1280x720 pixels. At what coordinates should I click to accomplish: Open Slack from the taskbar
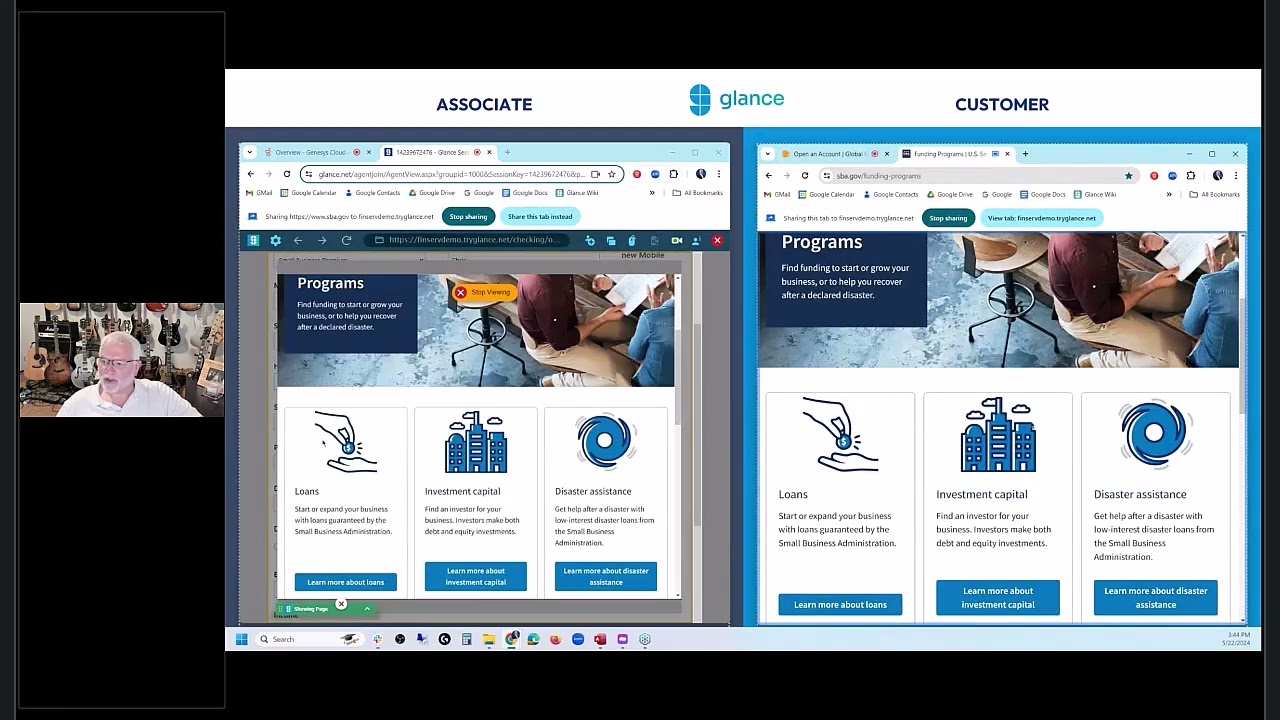click(377, 639)
